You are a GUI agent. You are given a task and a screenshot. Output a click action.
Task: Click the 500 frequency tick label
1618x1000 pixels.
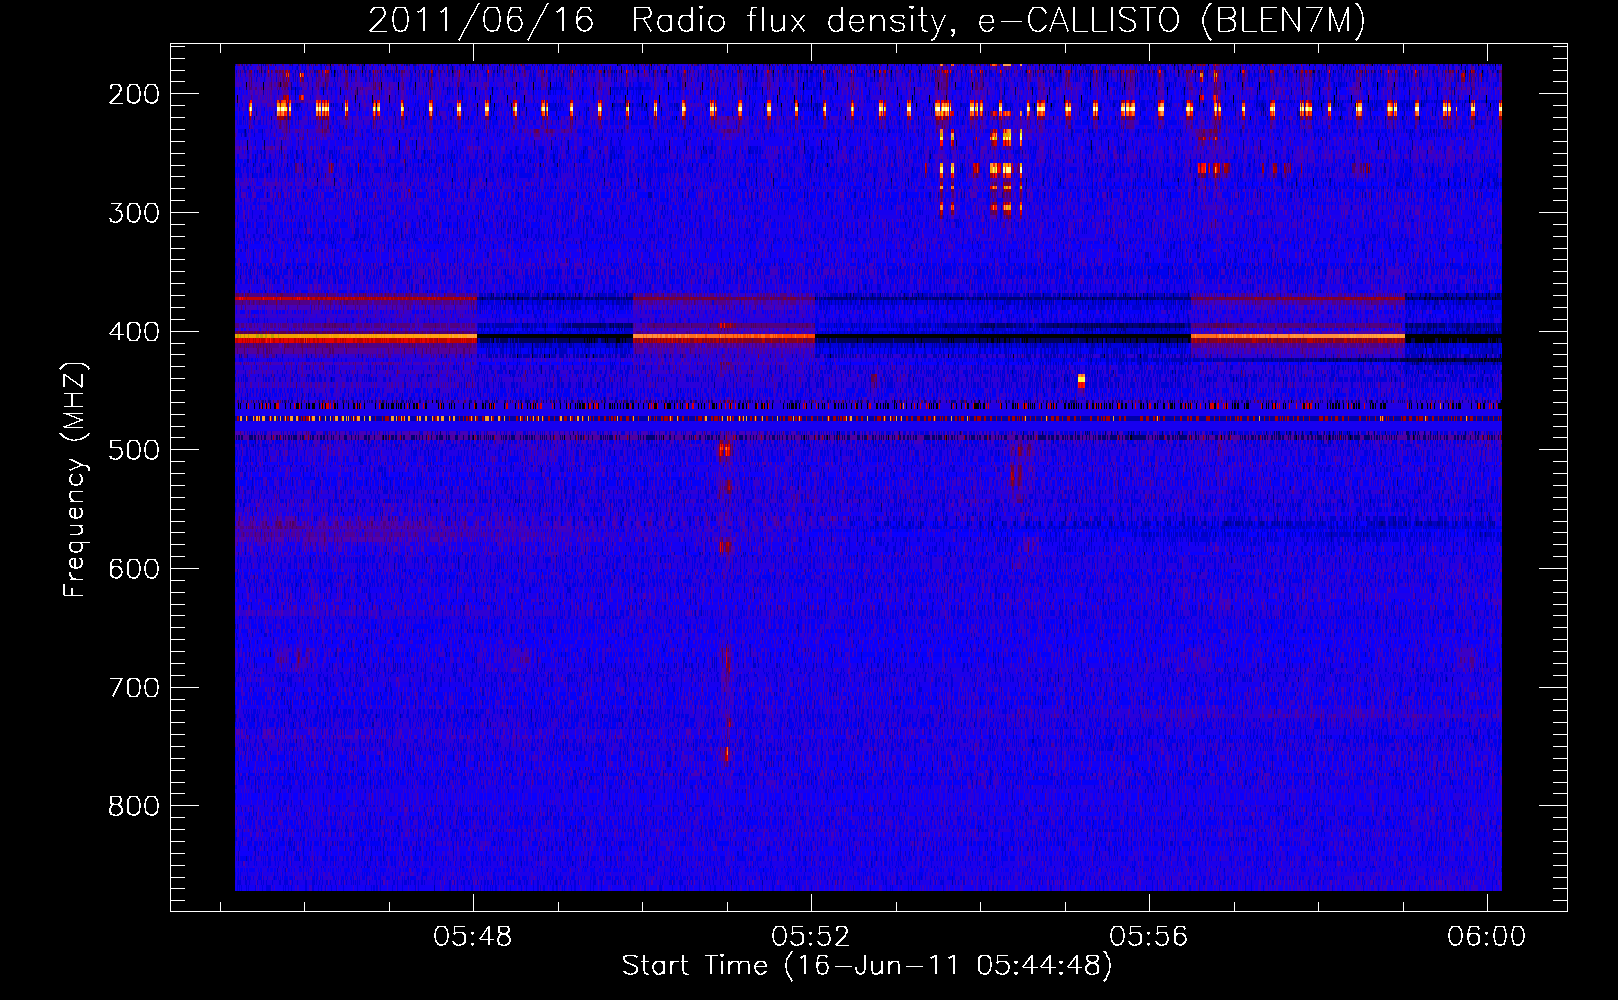coord(134,450)
